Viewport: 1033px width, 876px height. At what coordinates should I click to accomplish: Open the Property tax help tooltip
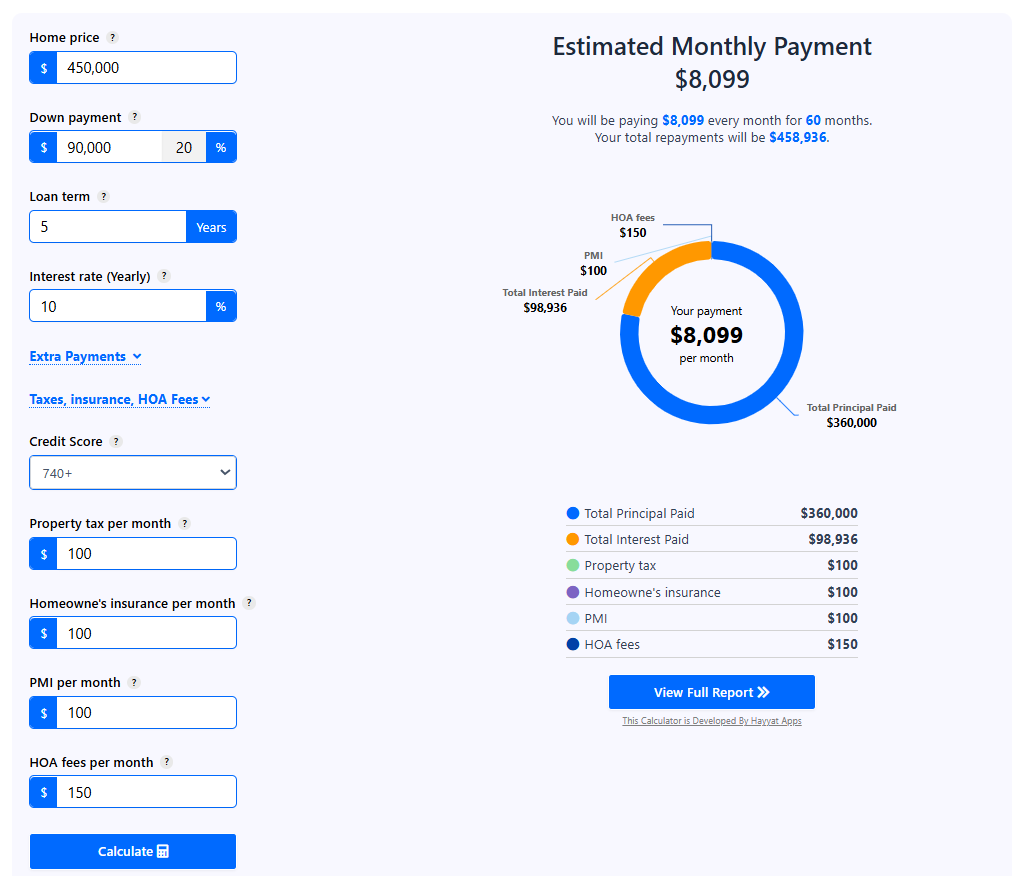point(183,523)
